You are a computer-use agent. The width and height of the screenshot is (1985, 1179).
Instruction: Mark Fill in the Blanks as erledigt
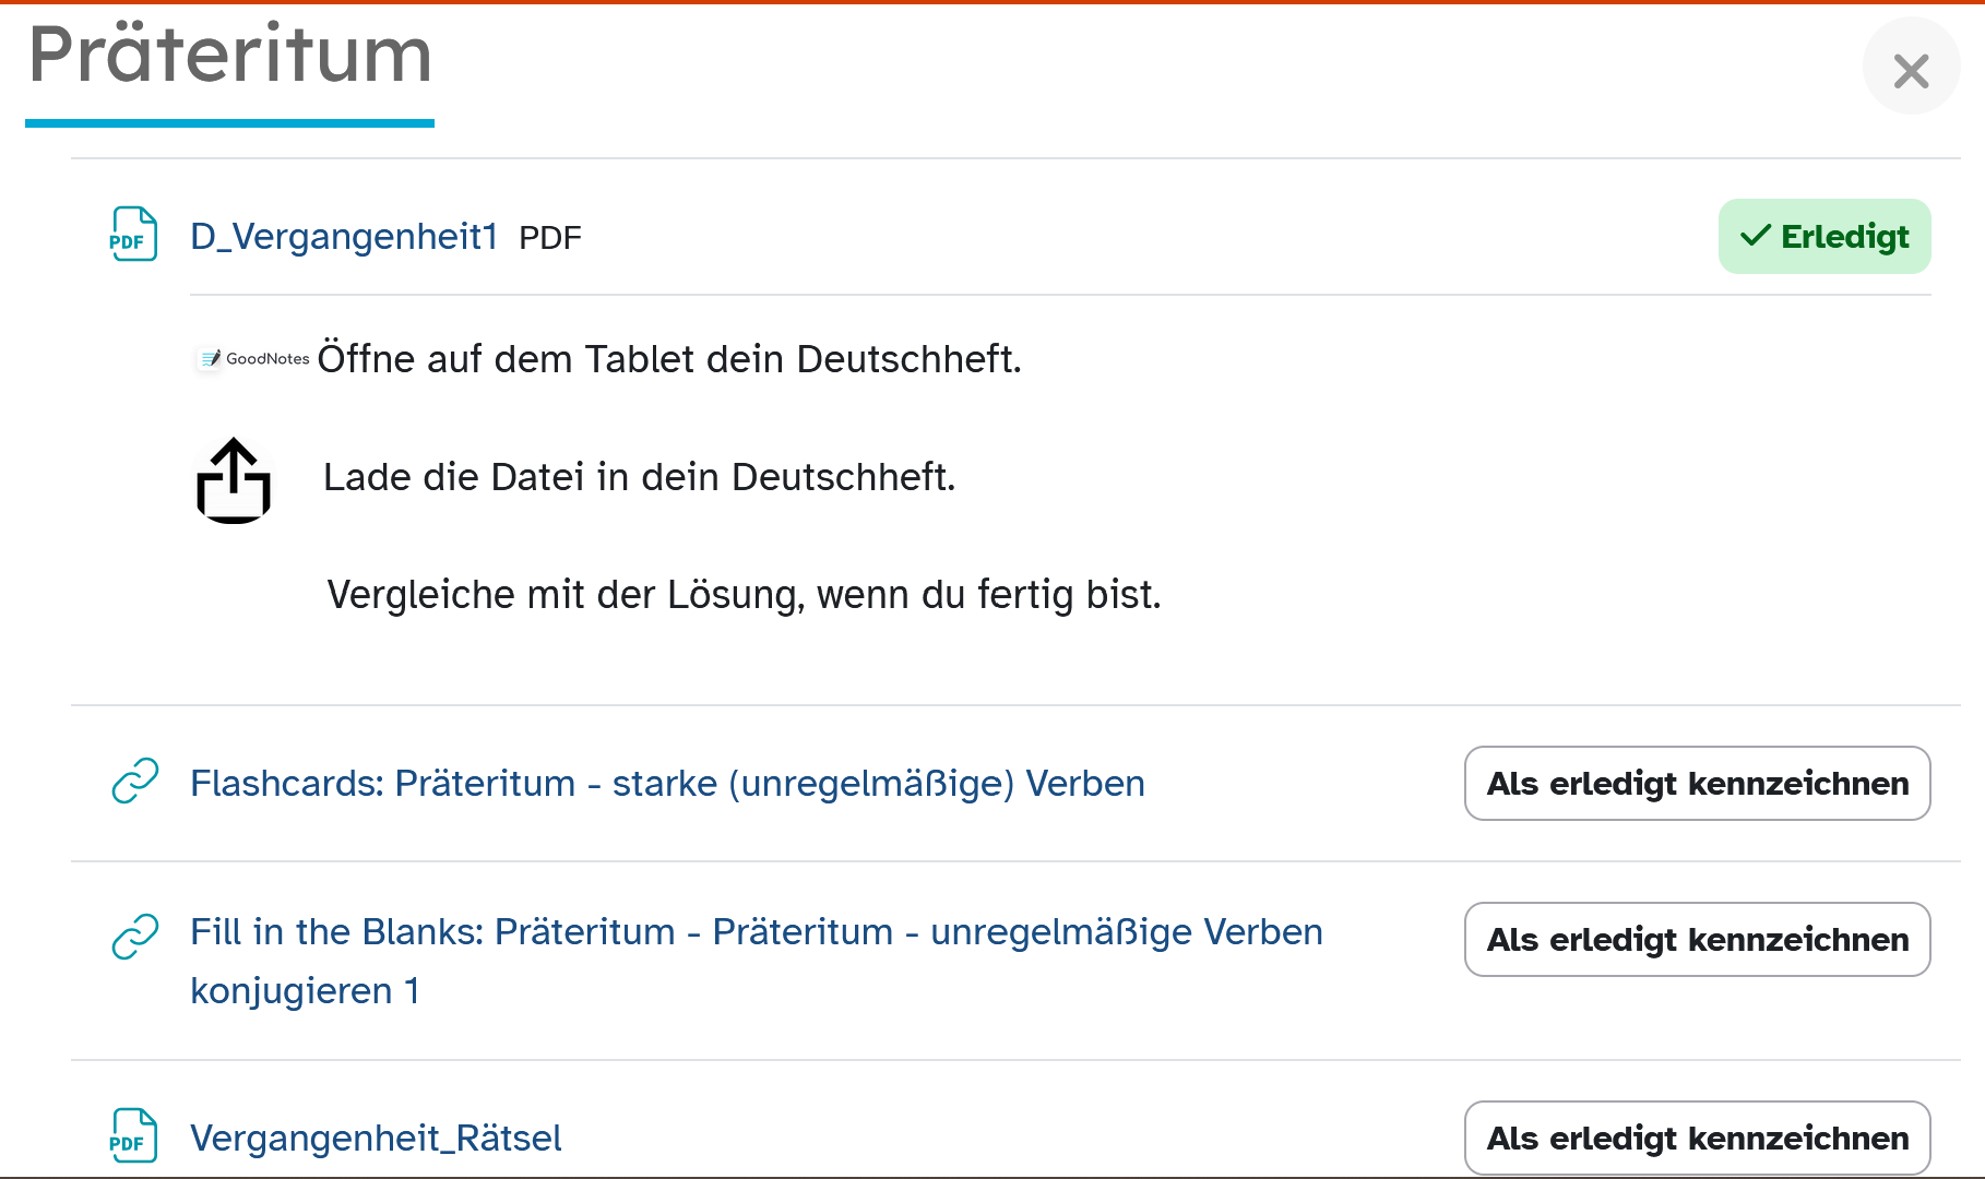pyautogui.click(x=1697, y=939)
